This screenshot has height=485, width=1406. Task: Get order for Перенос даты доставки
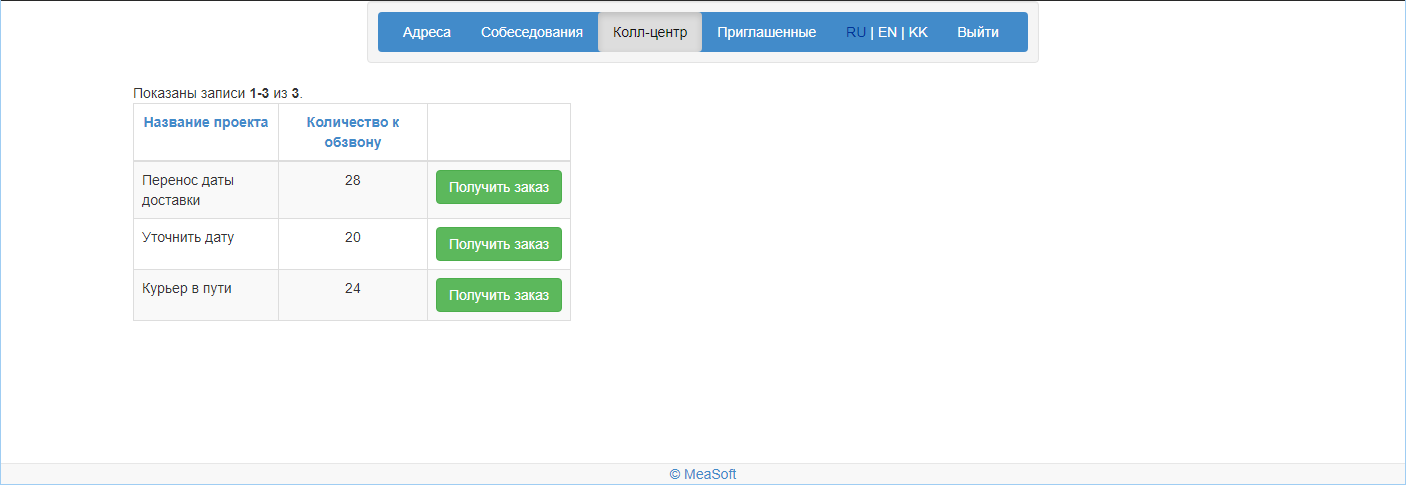pos(499,187)
